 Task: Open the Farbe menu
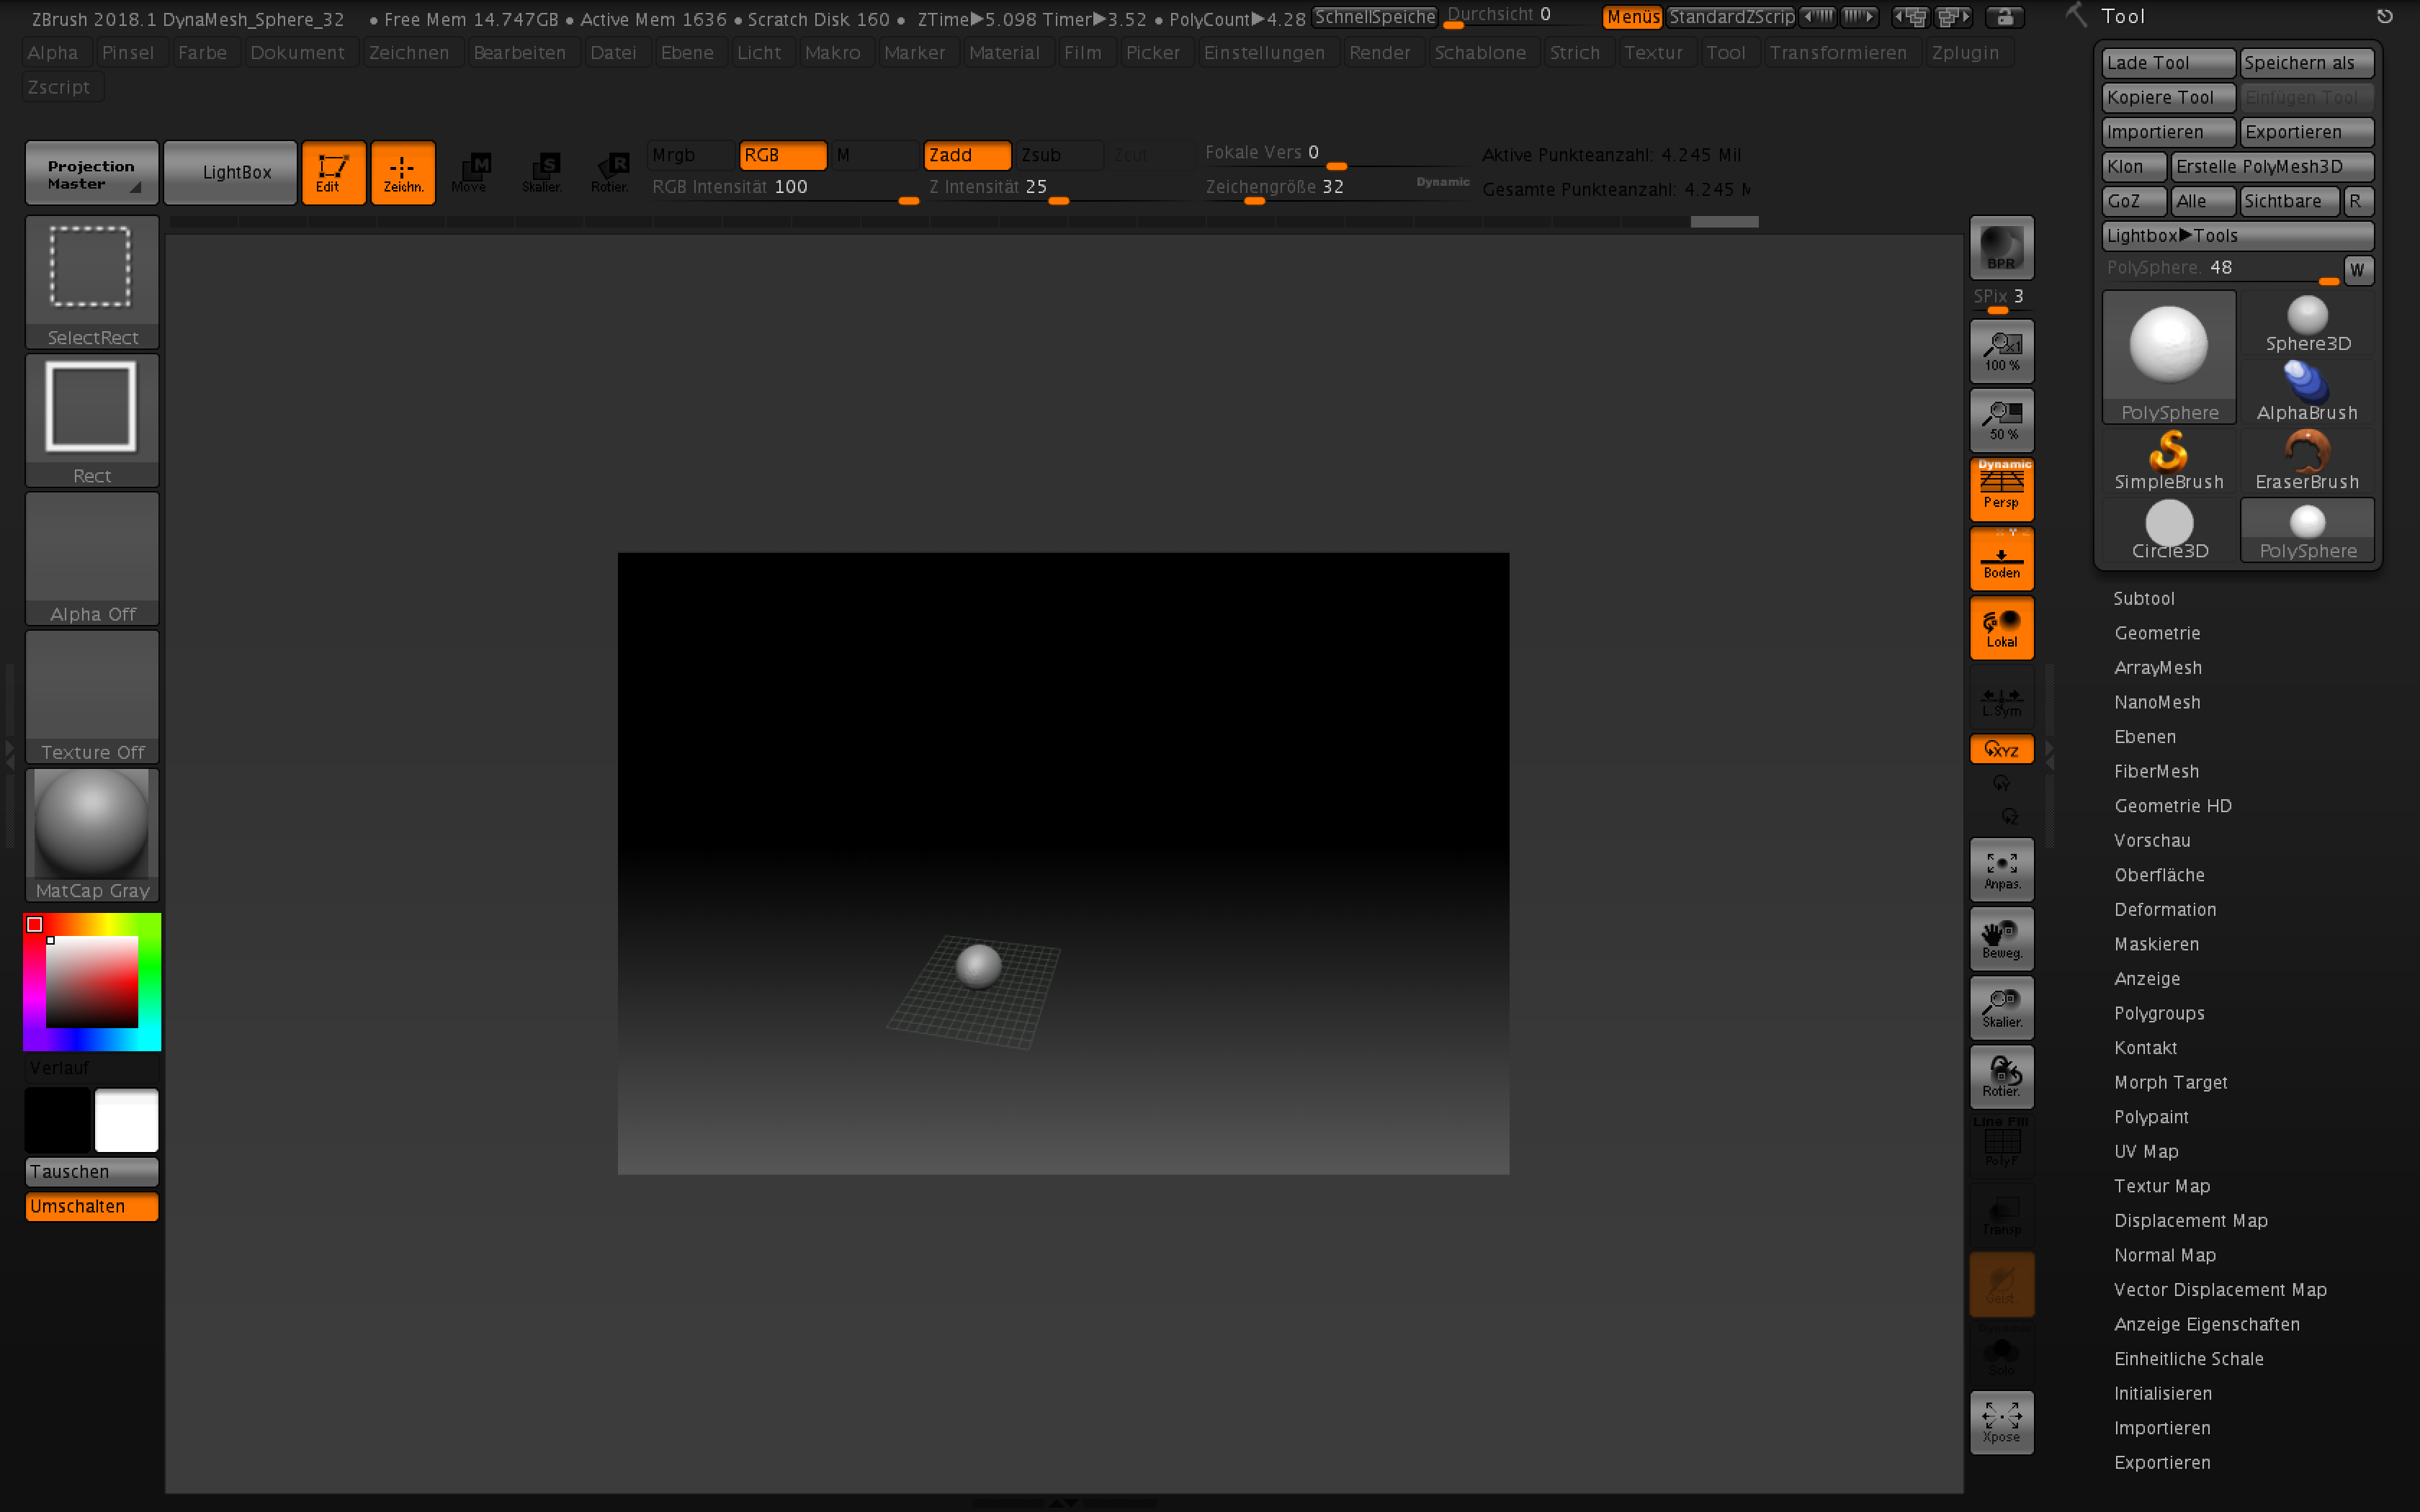[x=202, y=52]
